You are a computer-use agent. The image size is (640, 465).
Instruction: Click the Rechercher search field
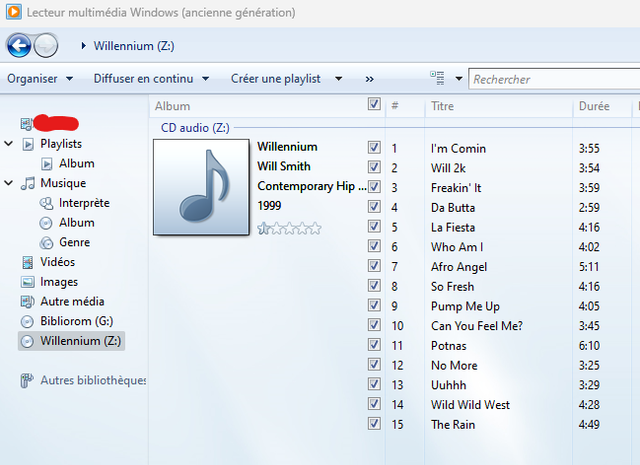click(554, 79)
